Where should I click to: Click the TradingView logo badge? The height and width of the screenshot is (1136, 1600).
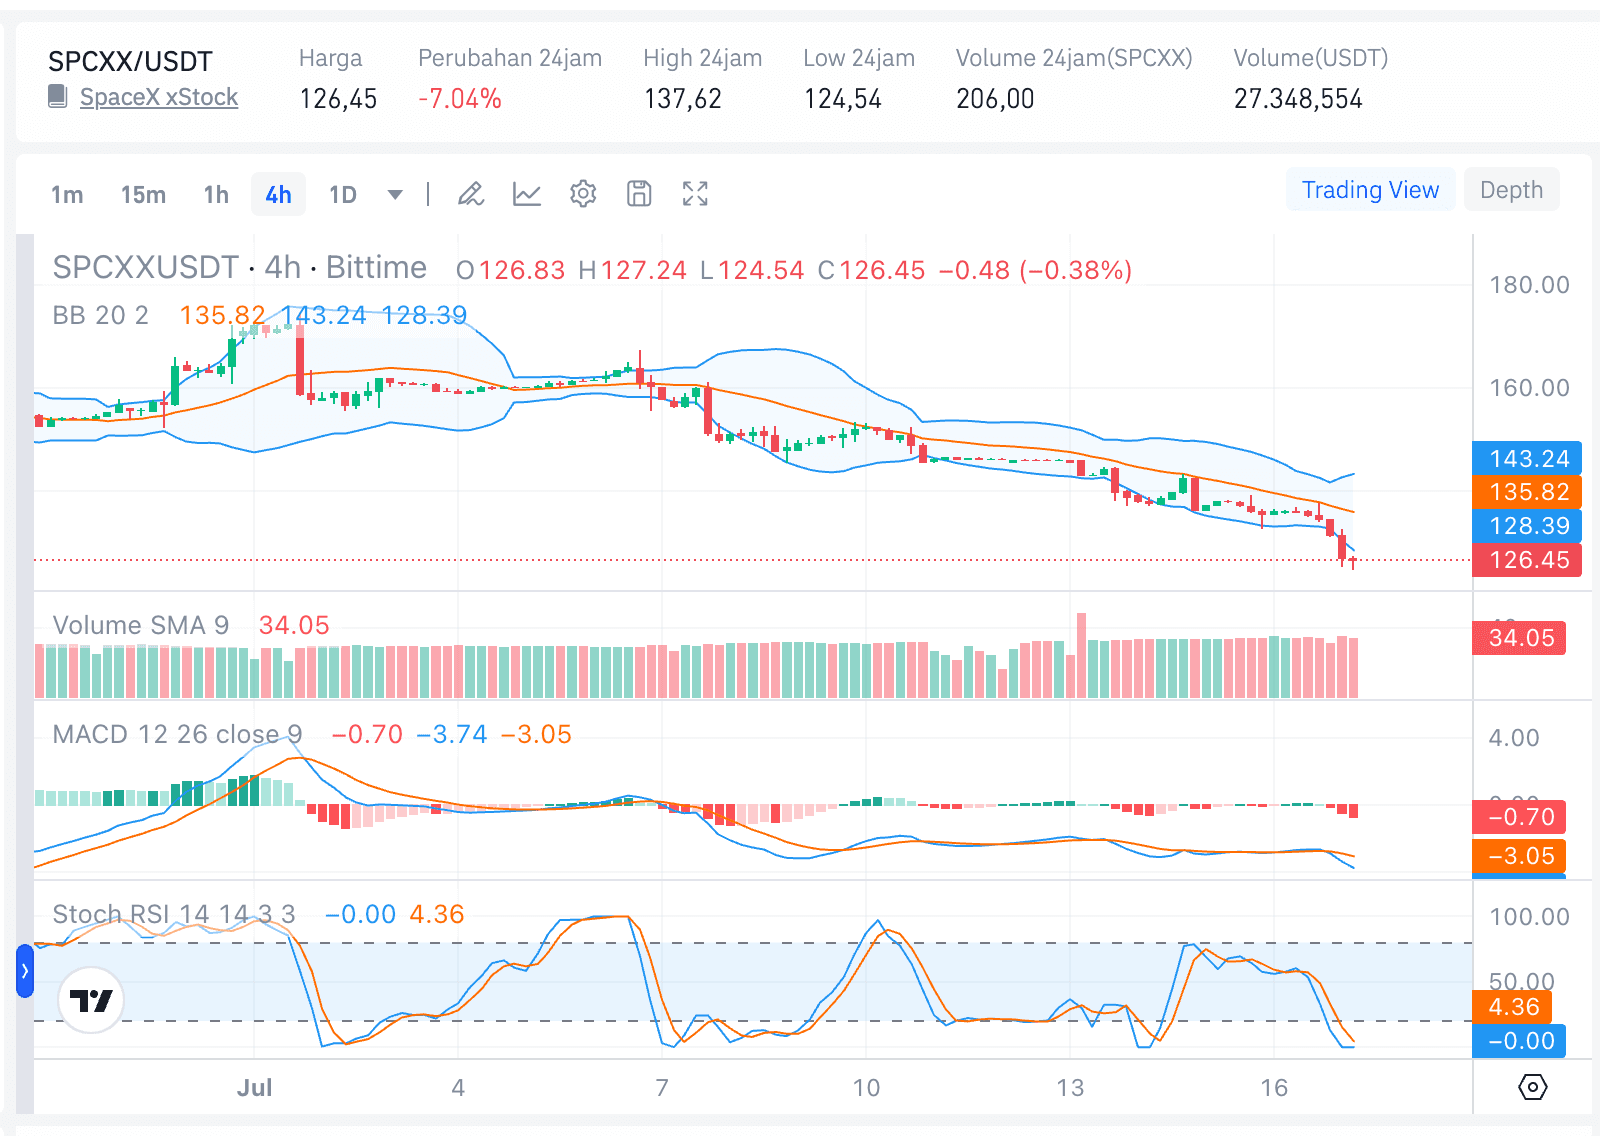tap(91, 999)
